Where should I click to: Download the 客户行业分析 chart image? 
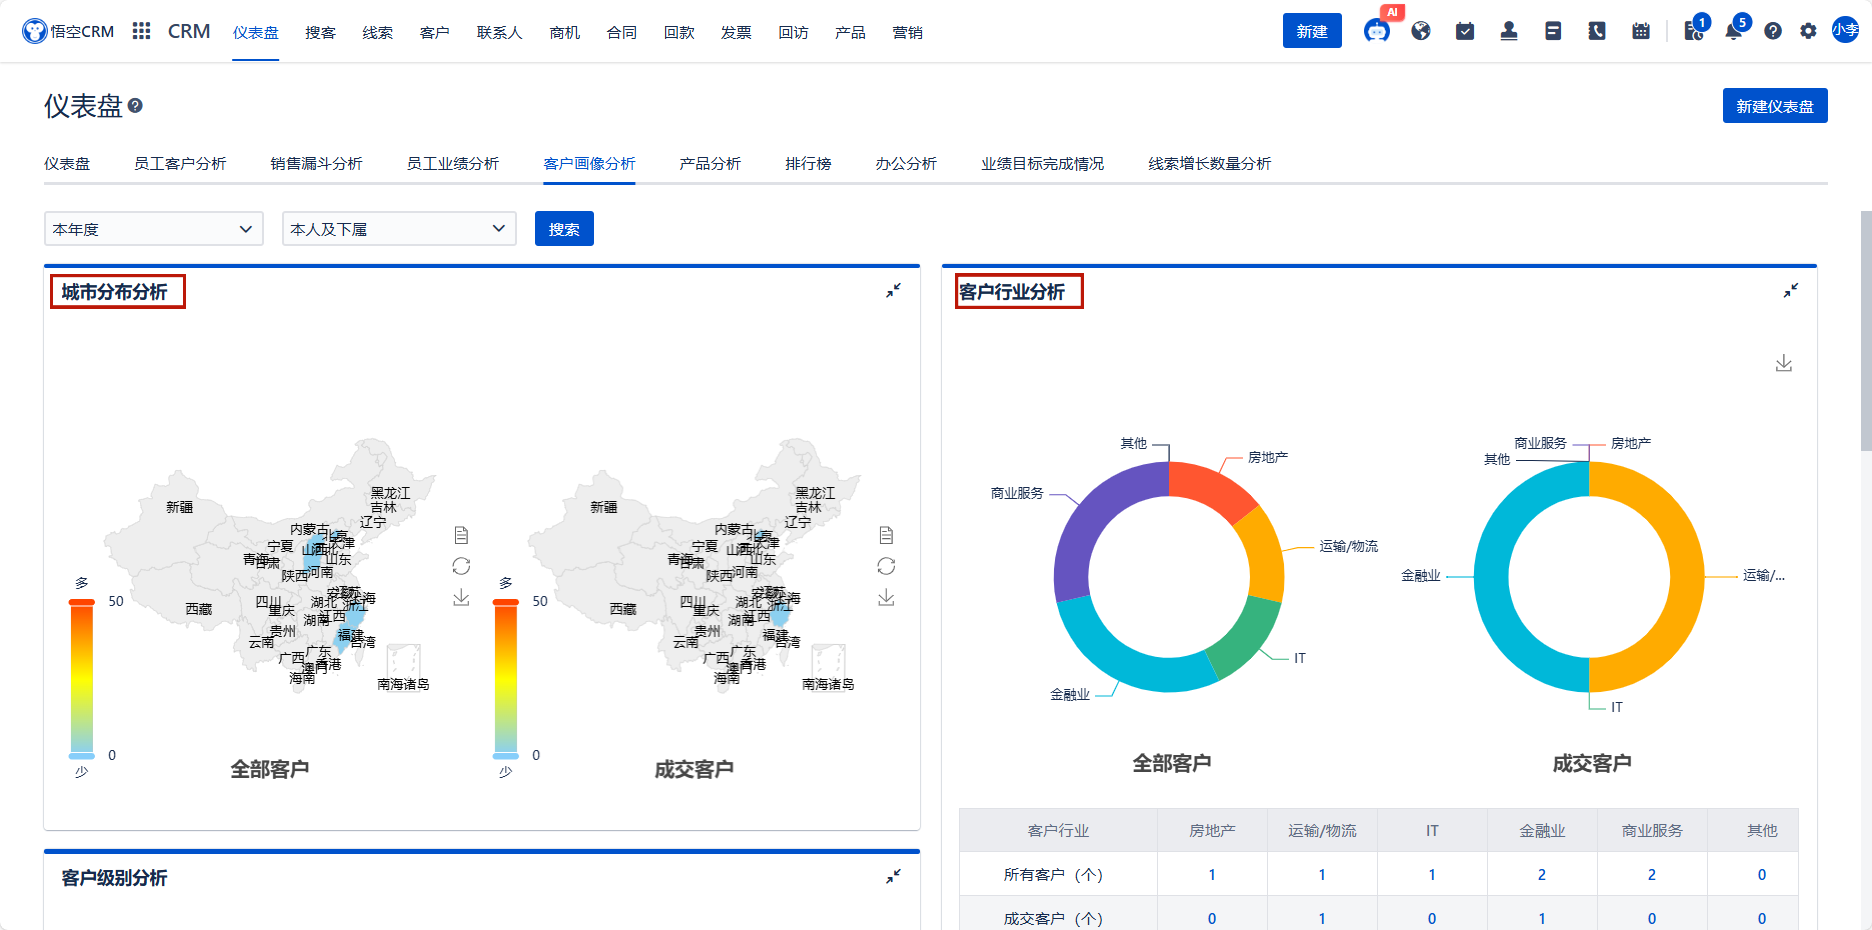(1784, 363)
